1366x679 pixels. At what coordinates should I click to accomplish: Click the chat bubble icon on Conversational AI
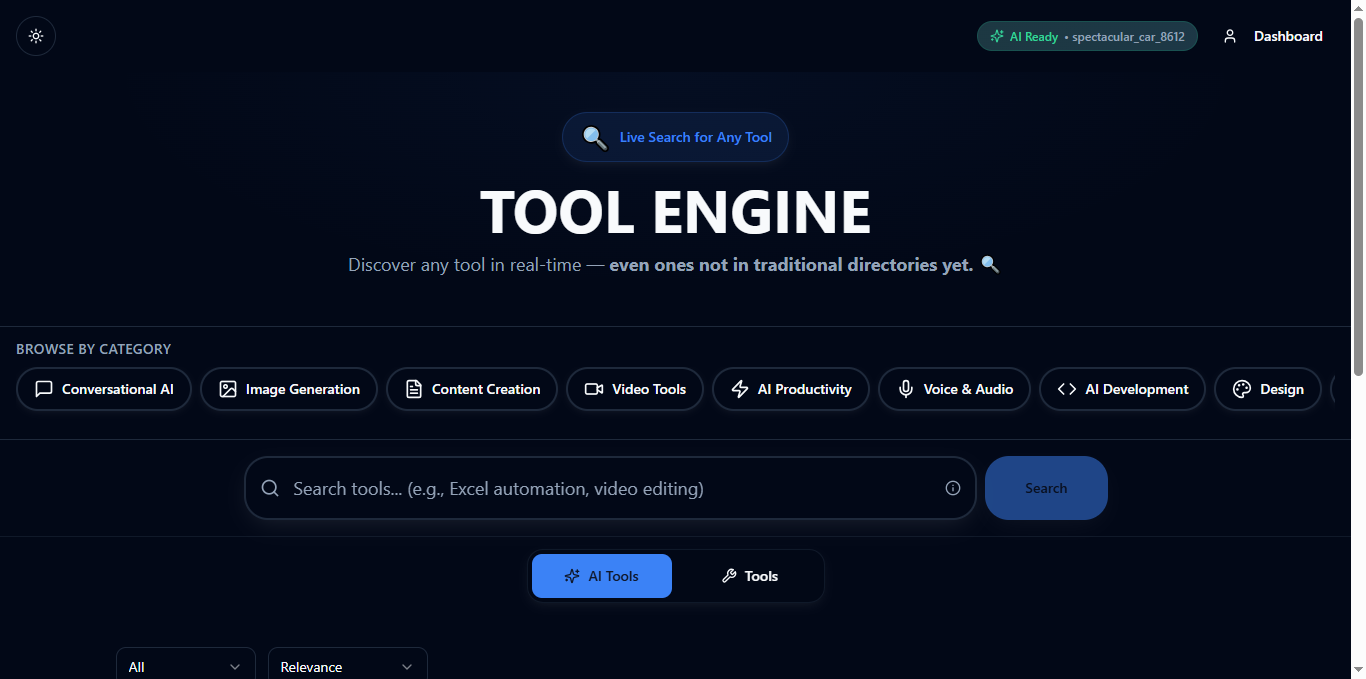coord(44,389)
